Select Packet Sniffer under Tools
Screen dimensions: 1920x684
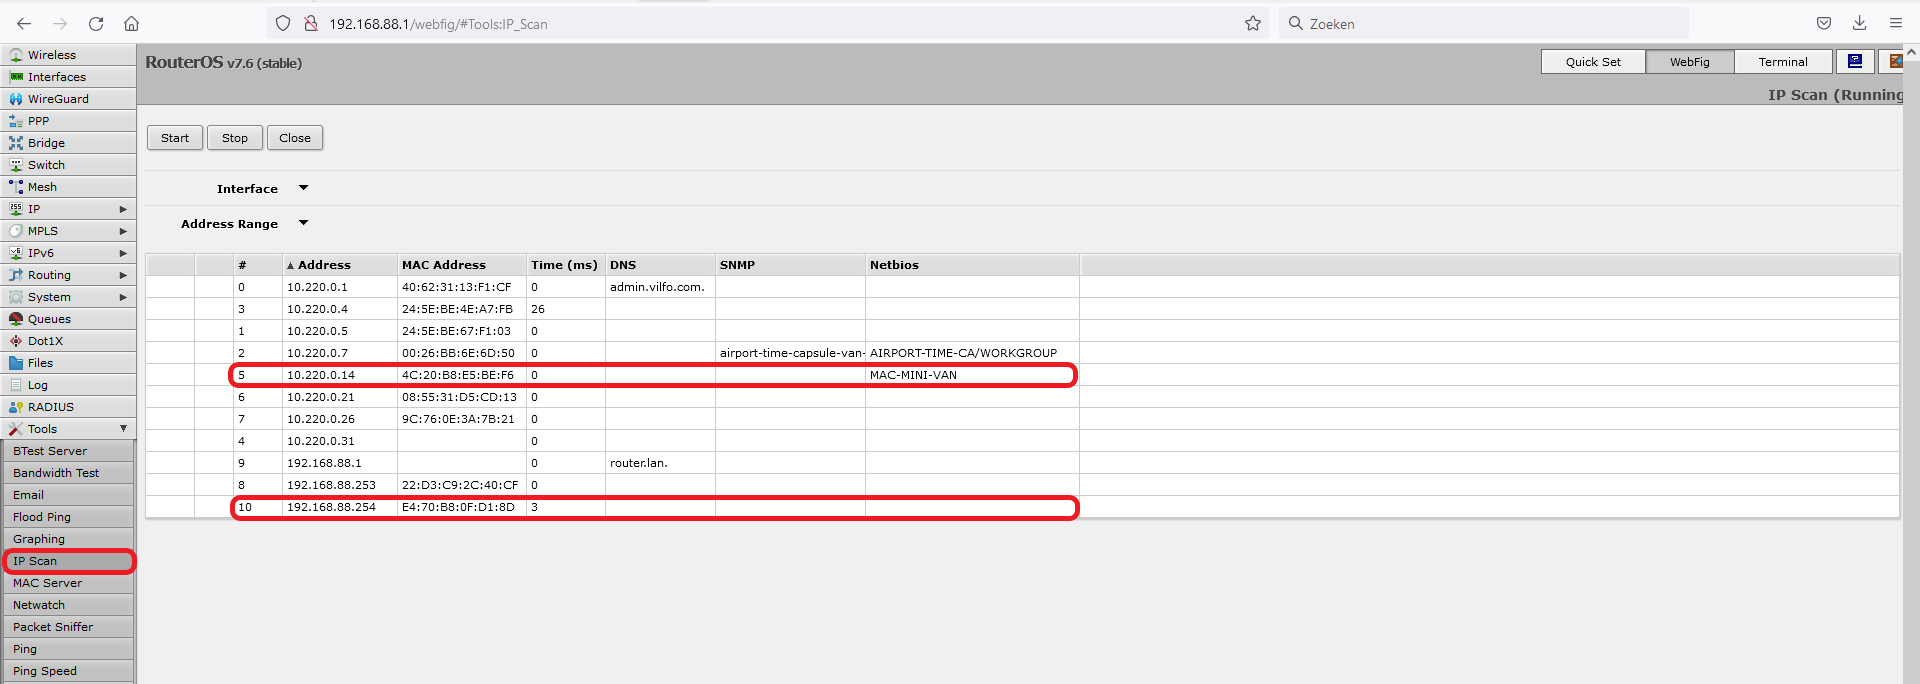coord(68,627)
